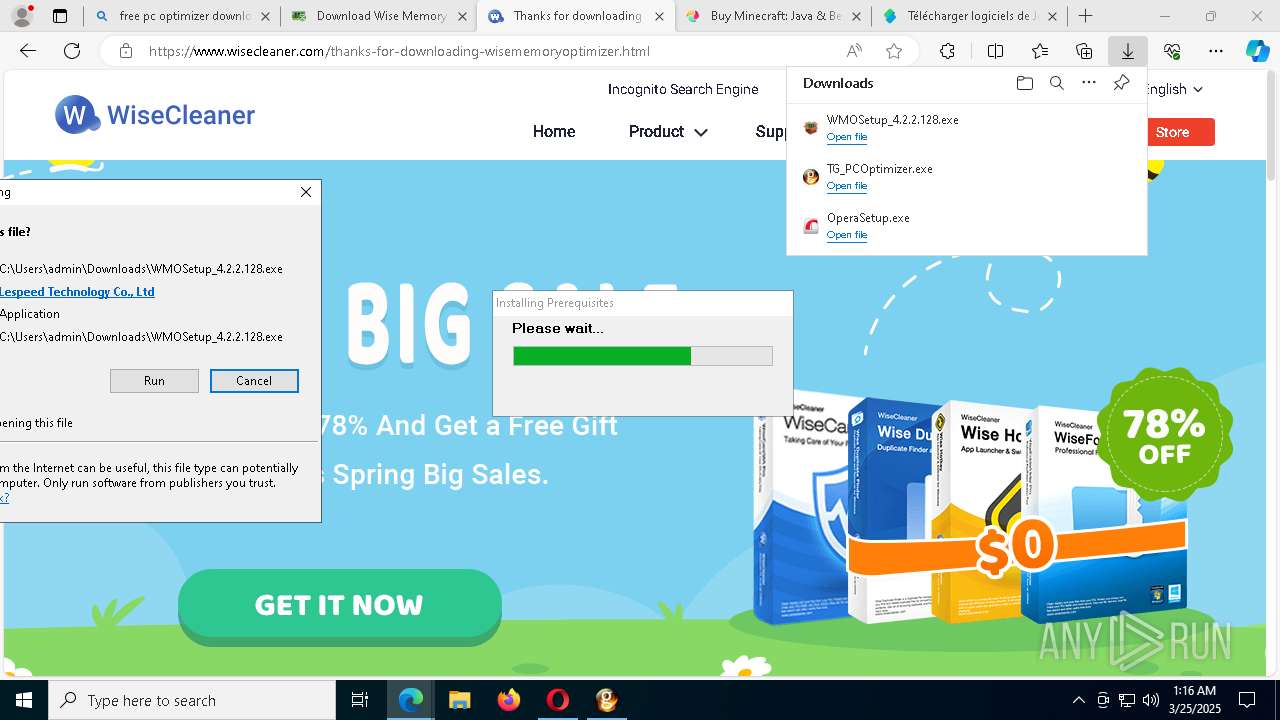
Task: Click Type here to search box
Action: [192, 700]
